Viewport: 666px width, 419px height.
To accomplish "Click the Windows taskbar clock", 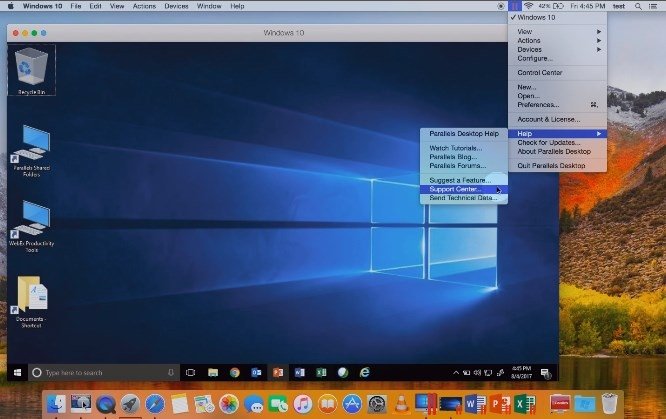I will click(522, 373).
